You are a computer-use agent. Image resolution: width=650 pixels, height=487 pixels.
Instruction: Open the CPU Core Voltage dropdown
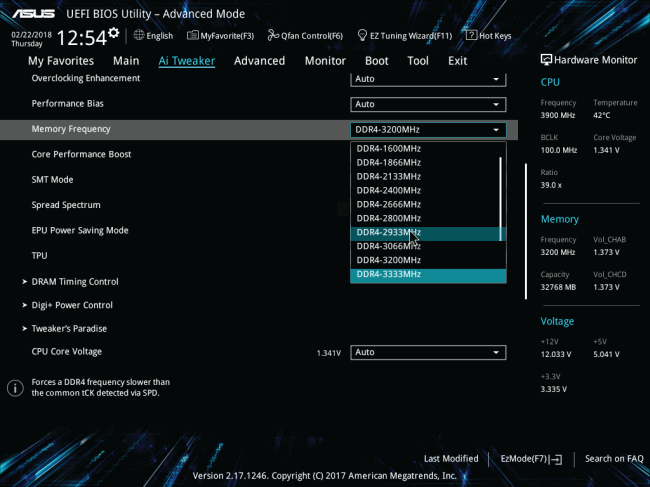coord(428,352)
